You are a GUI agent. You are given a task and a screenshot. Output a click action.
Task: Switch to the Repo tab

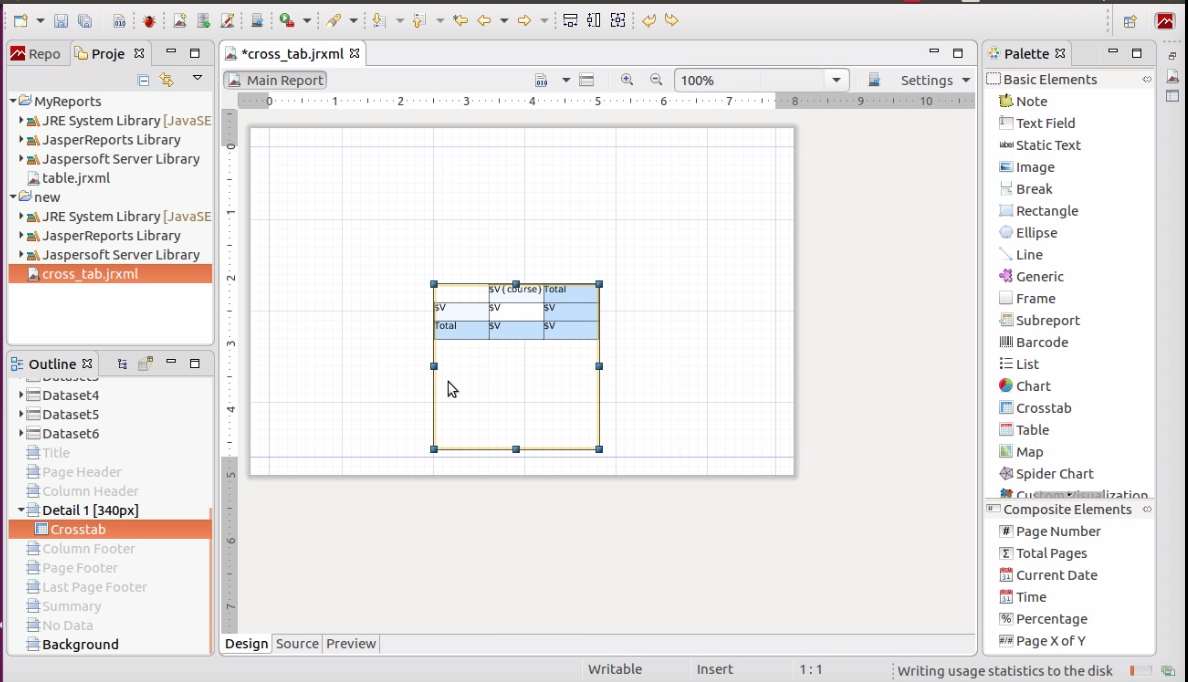click(36, 54)
